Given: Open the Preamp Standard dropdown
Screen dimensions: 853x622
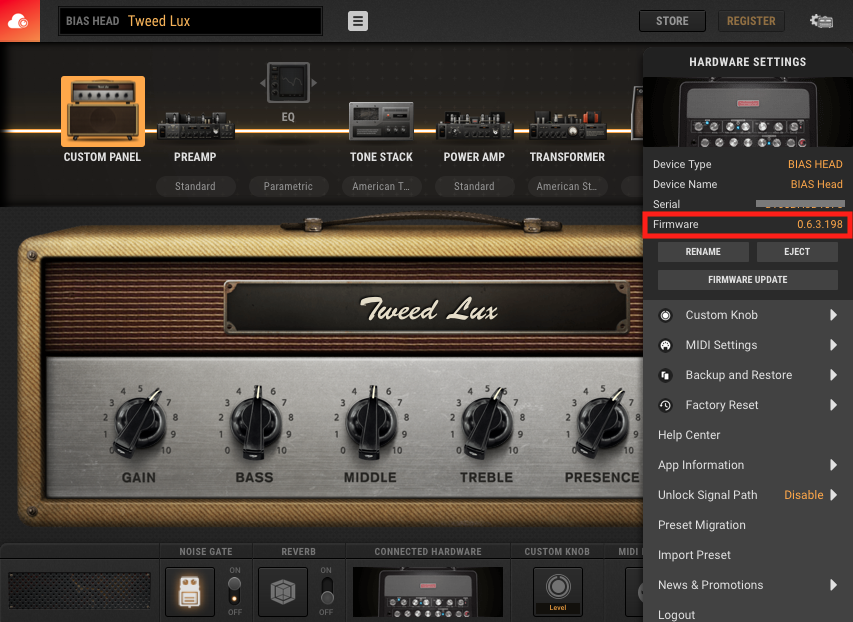Looking at the screenshot, I should (195, 186).
